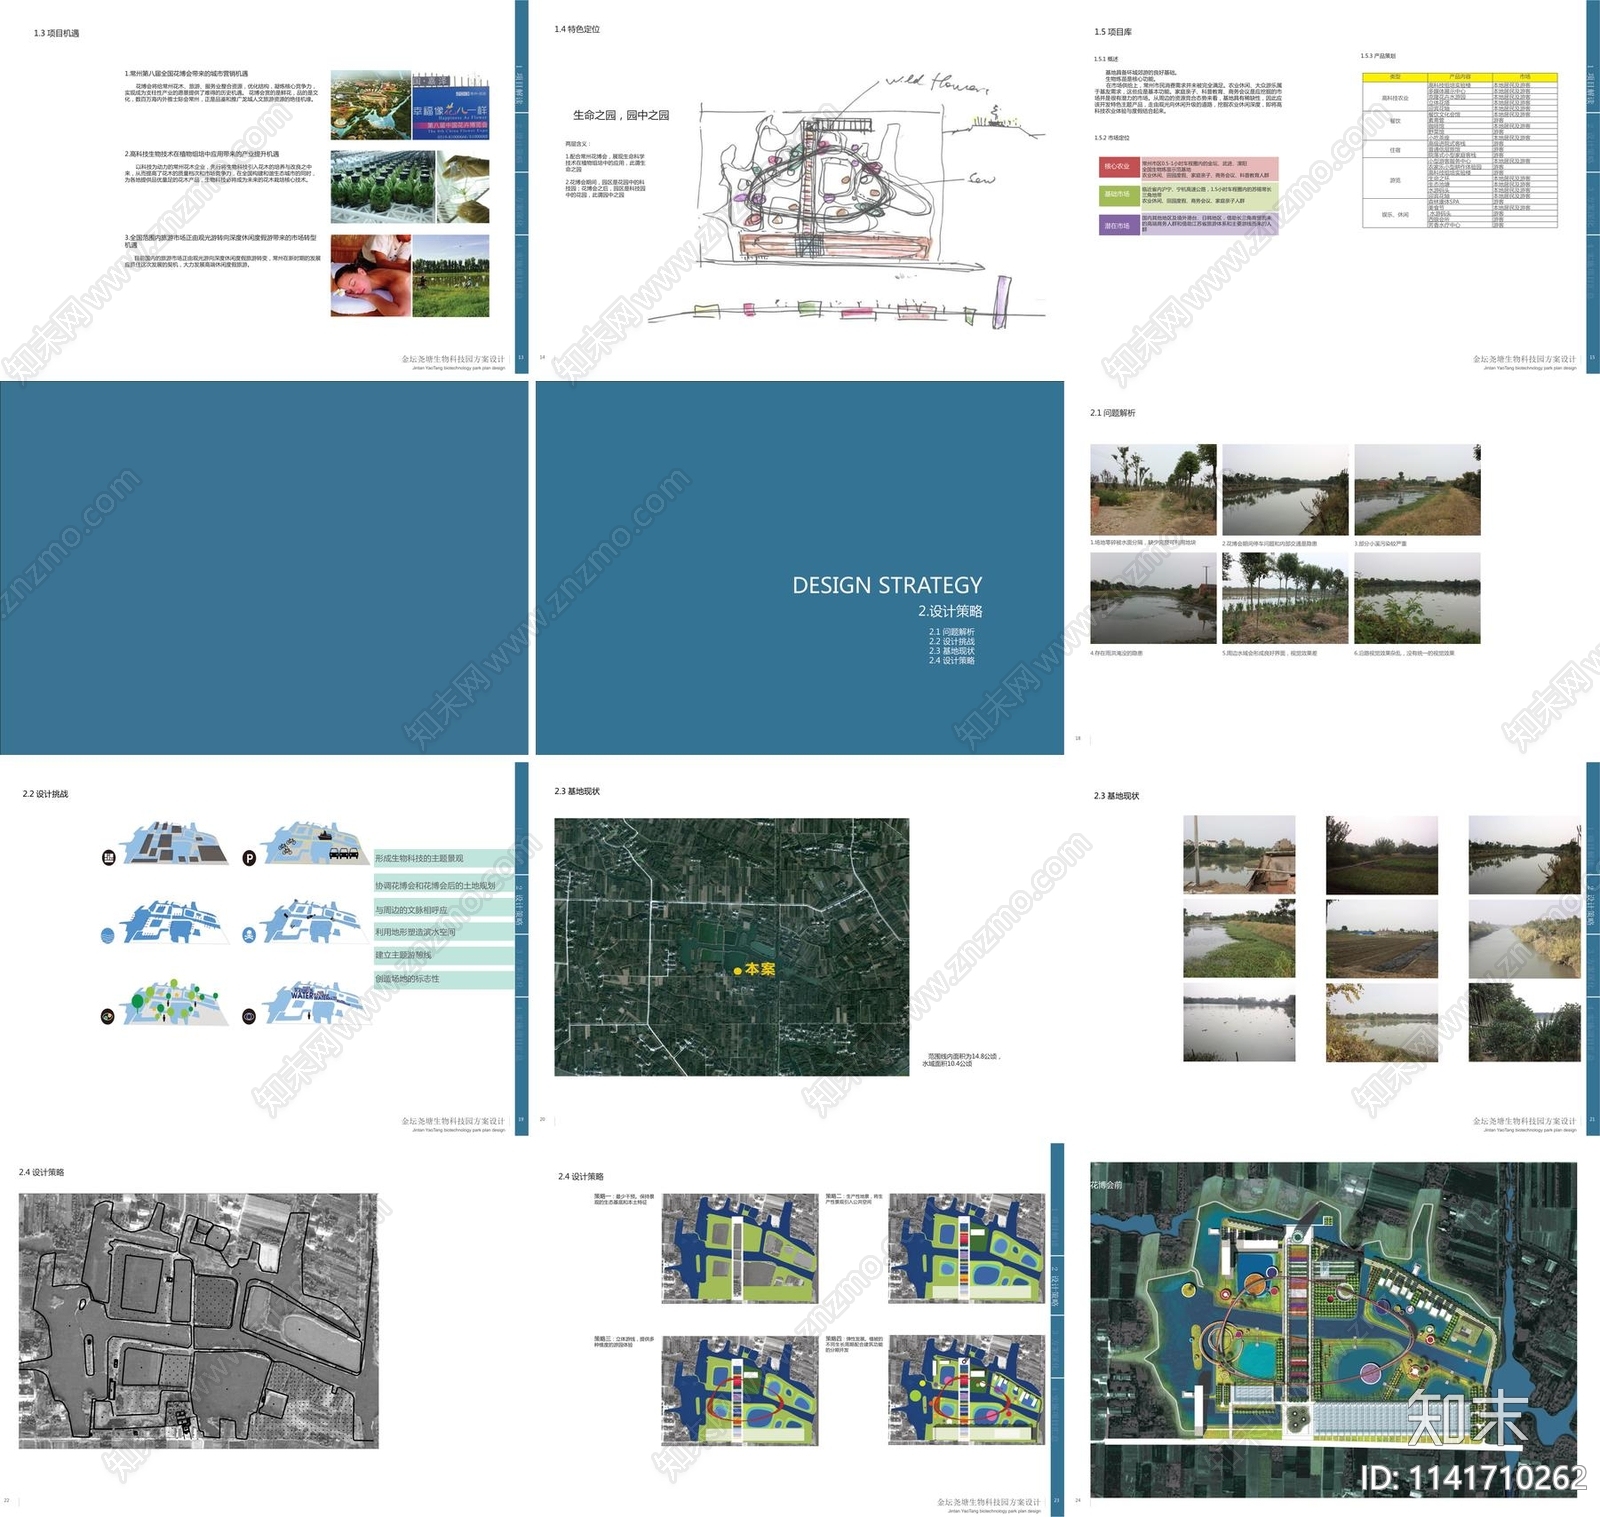The image size is (1600, 1517).
Task: Click the 'DESIGN STRATEGY' title text
Action: point(887,585)
